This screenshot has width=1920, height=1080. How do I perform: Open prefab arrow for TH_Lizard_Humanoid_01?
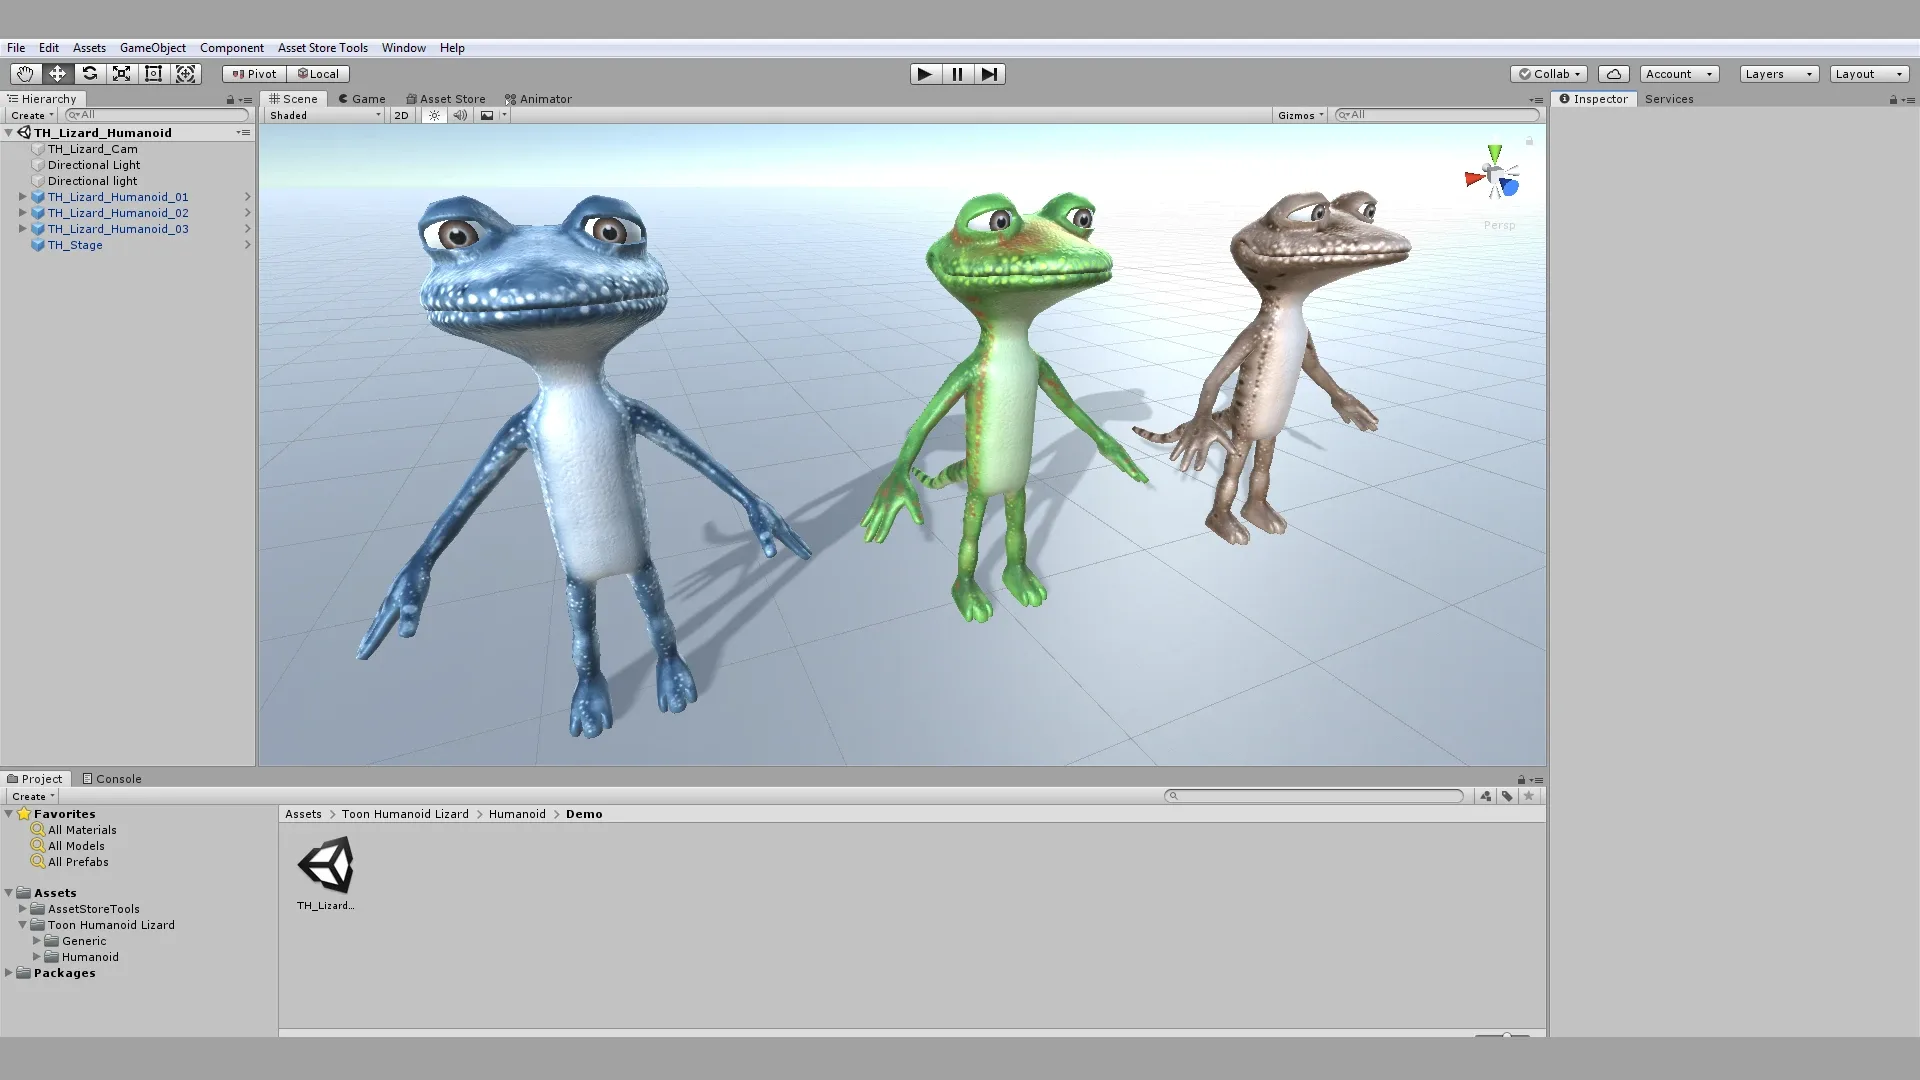coord(247,197)
